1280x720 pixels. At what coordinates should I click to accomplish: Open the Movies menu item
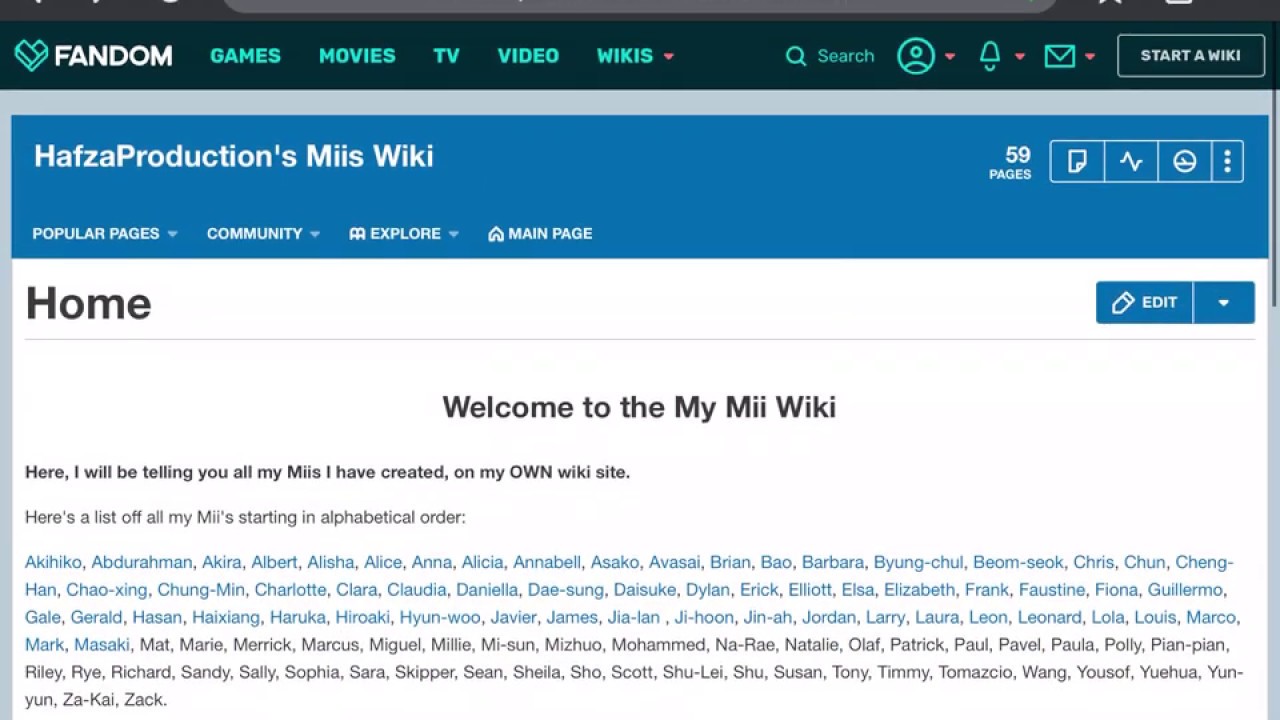pos(357,56)
